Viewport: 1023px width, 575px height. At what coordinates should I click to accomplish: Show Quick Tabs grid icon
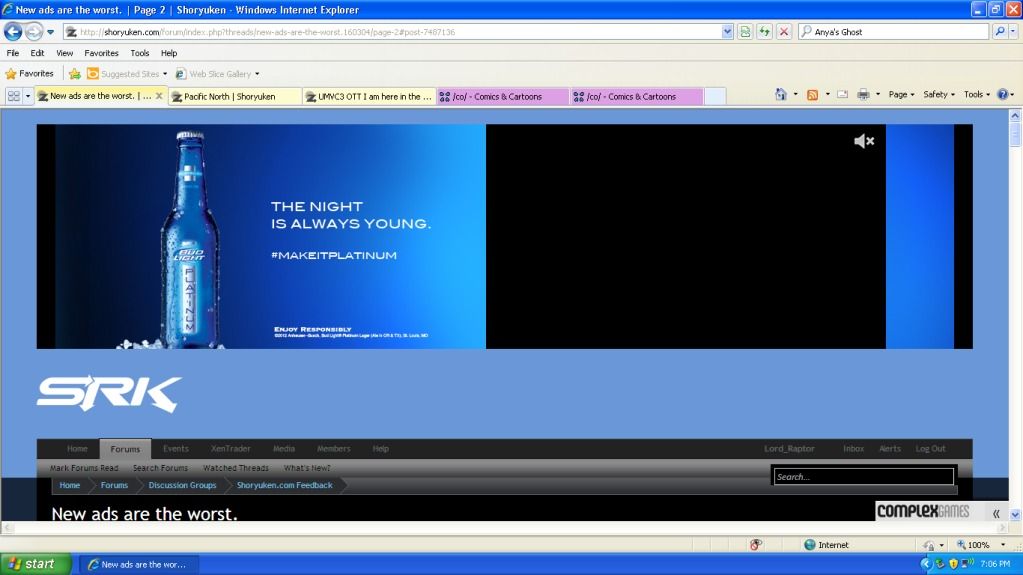tap(14, 96)
